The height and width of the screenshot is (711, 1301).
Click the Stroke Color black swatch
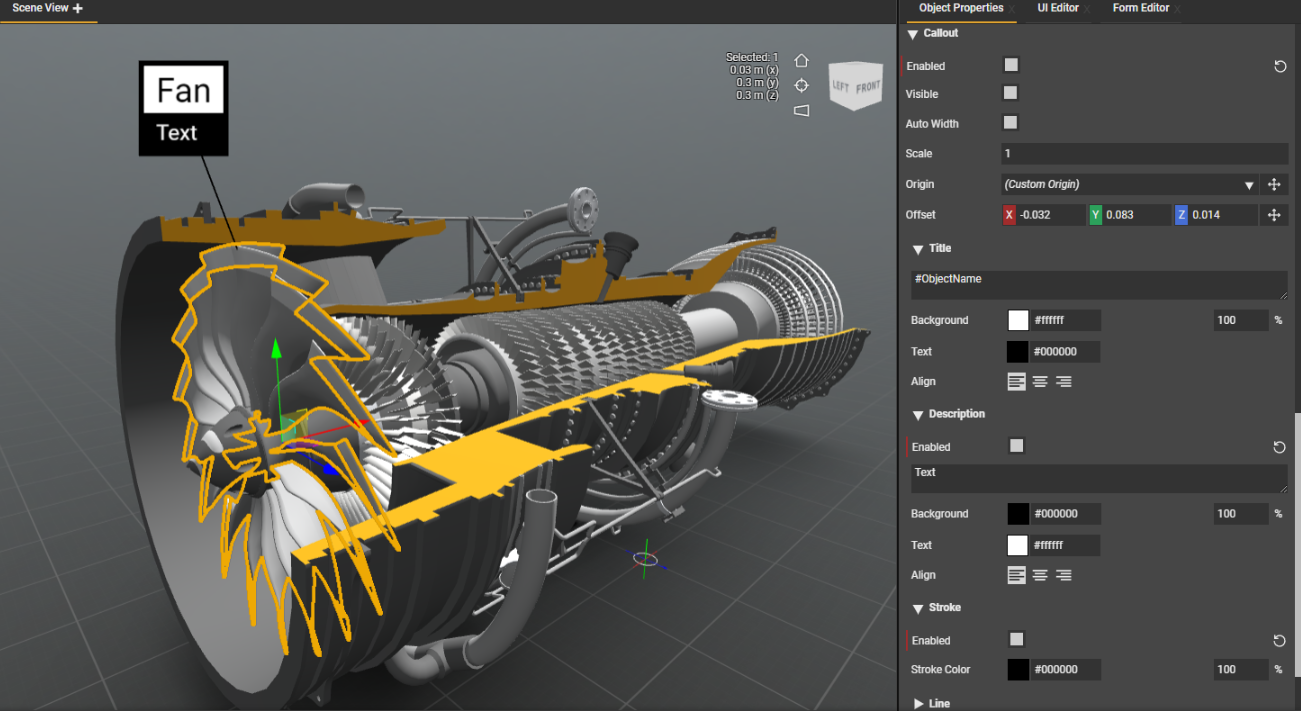pos(1018,670)
